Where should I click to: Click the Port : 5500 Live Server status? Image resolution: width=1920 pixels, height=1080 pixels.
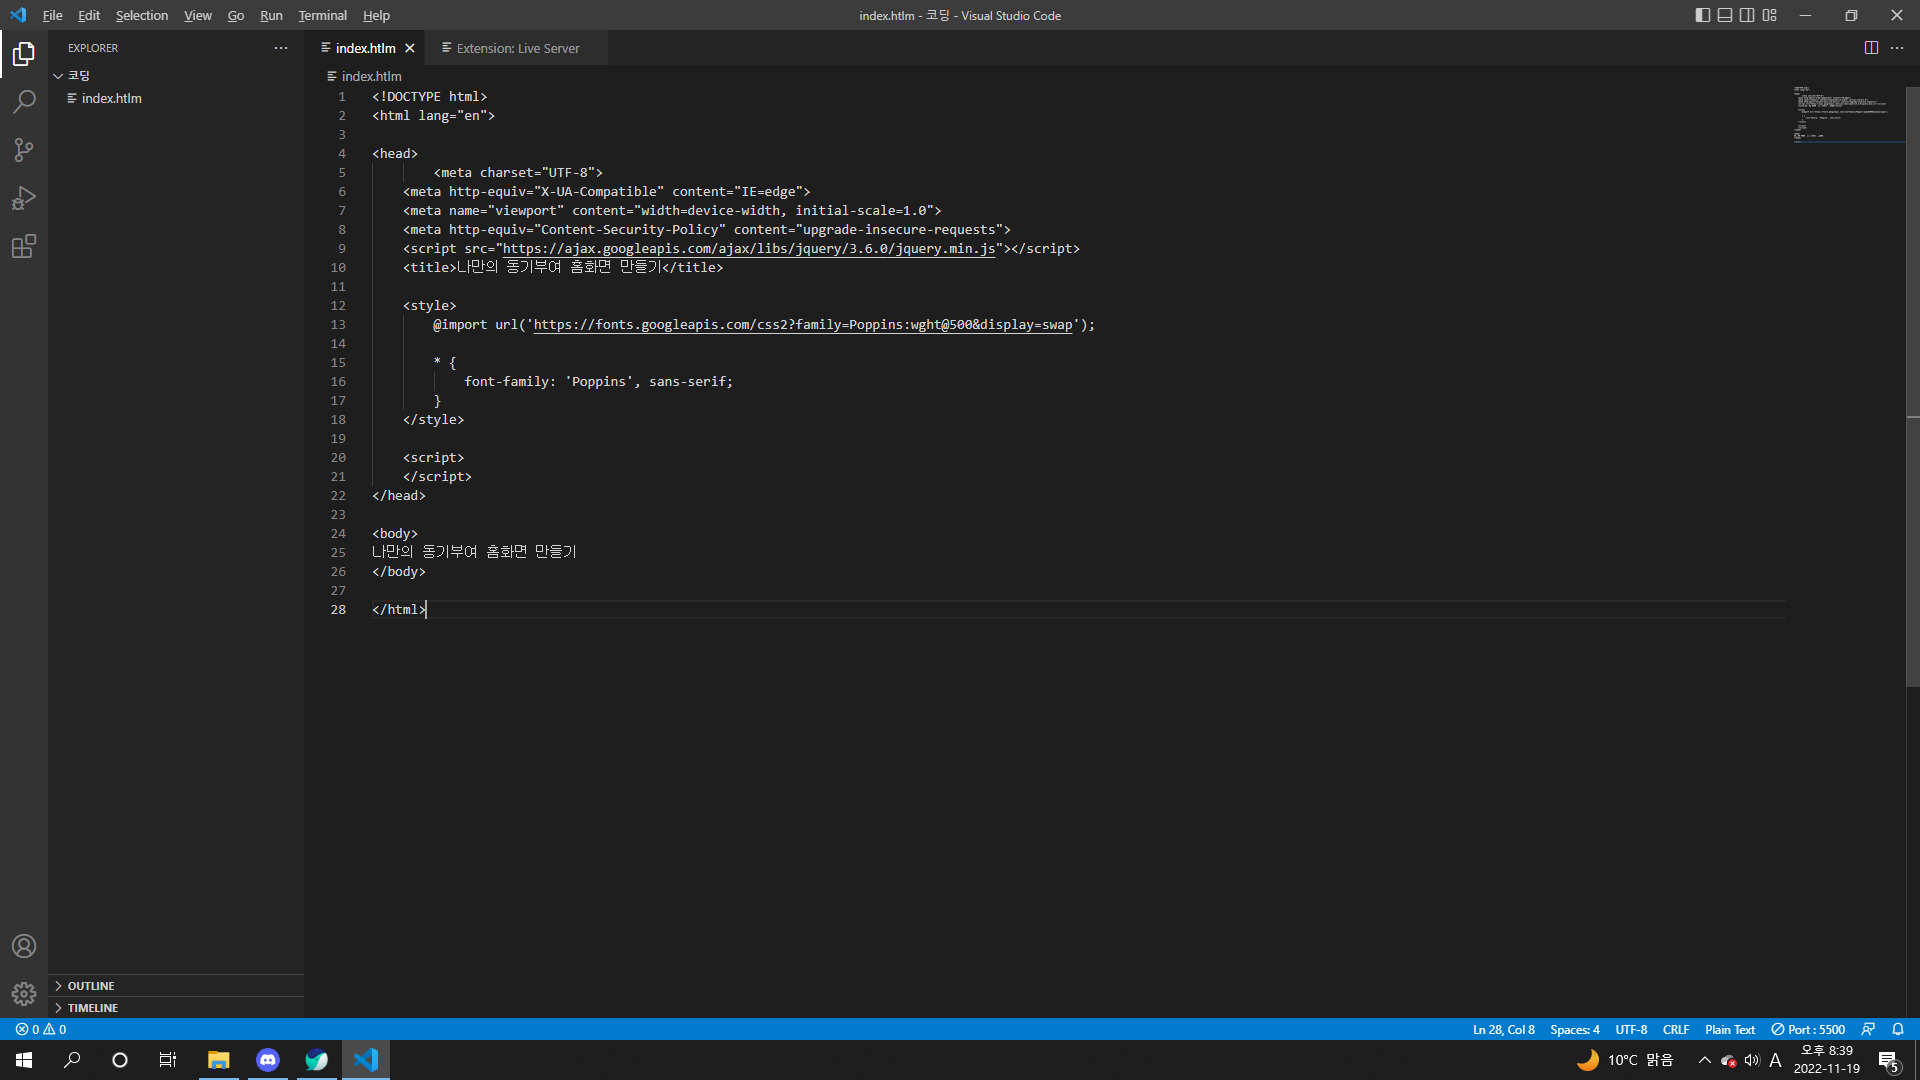(x=1808, y=1029)
